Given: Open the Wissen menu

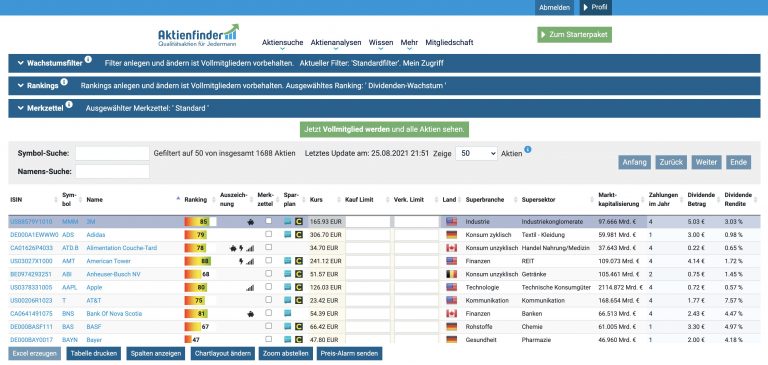Looking at the screenshot, I should 381,43.
